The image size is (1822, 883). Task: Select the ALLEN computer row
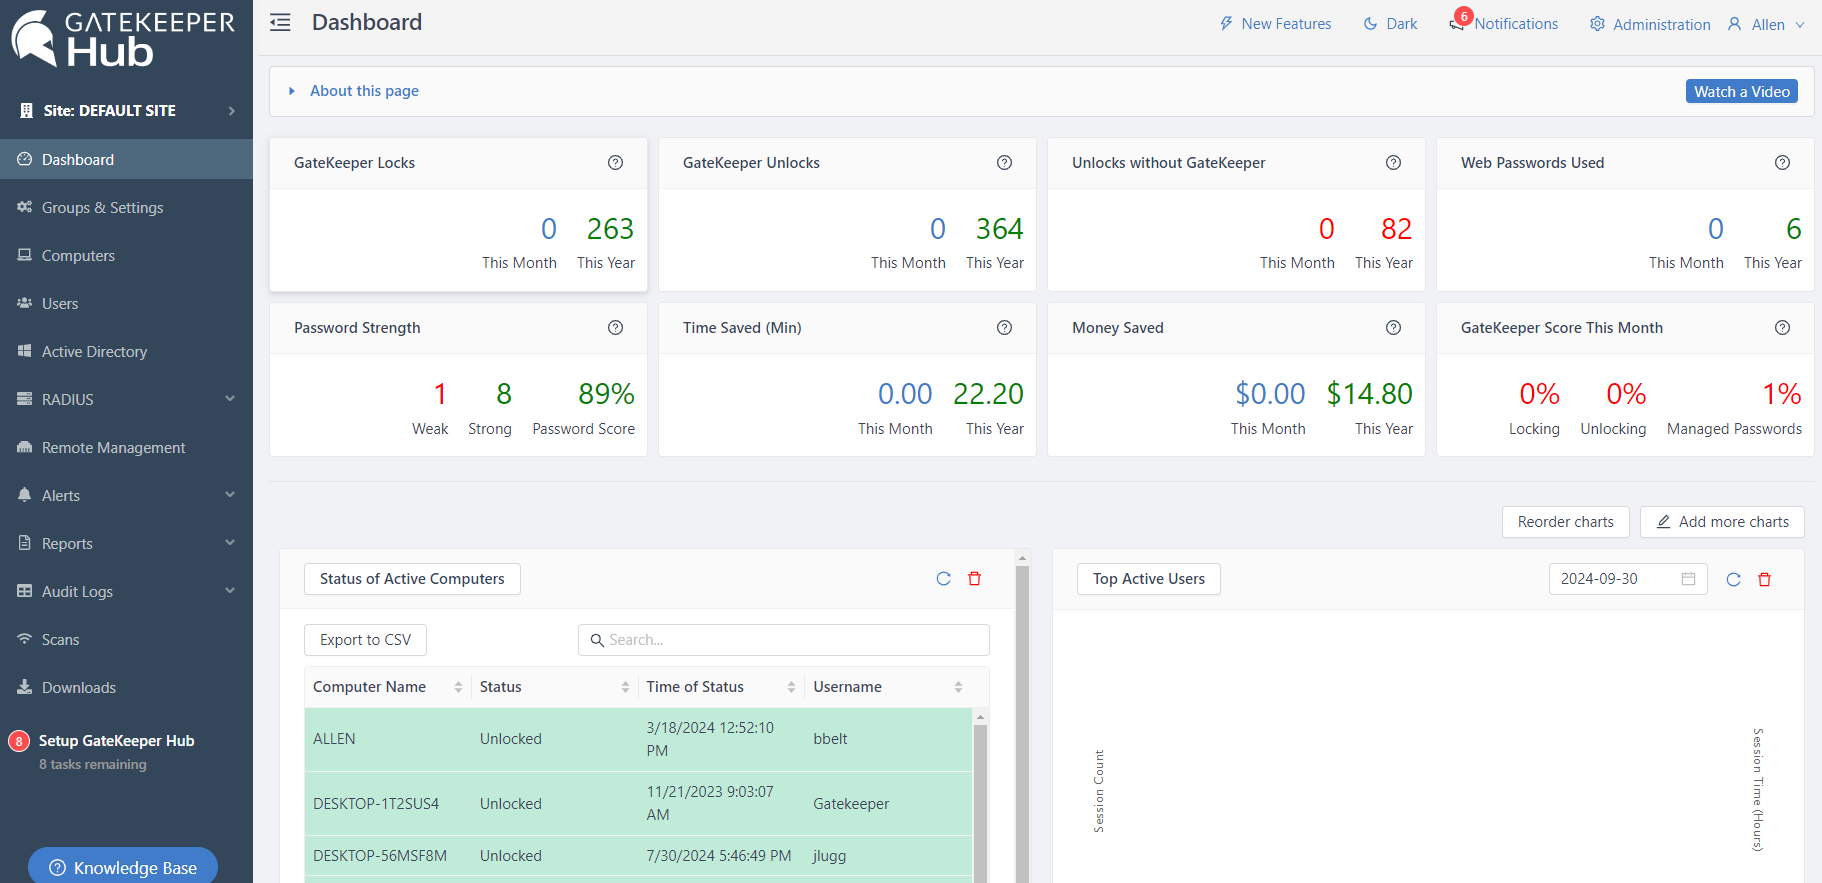(x=638, y=739)
